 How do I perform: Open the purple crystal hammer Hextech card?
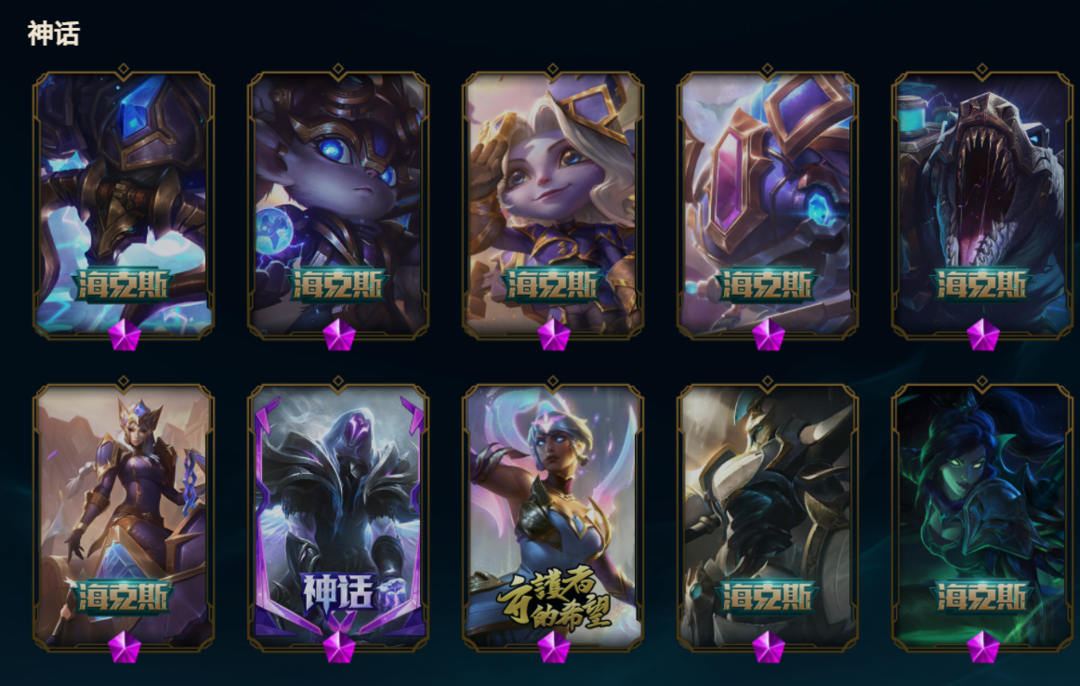768,205
